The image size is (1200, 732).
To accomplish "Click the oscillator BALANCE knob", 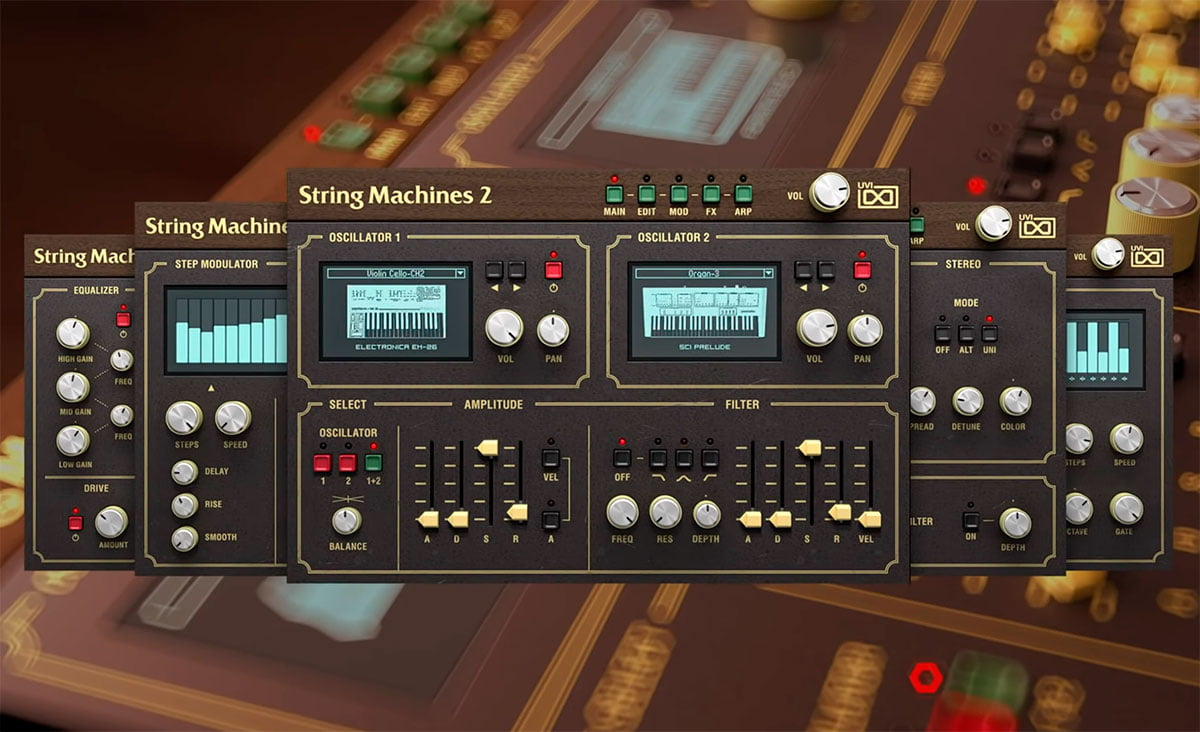I will pyautogui.click(x=347, y=520).
